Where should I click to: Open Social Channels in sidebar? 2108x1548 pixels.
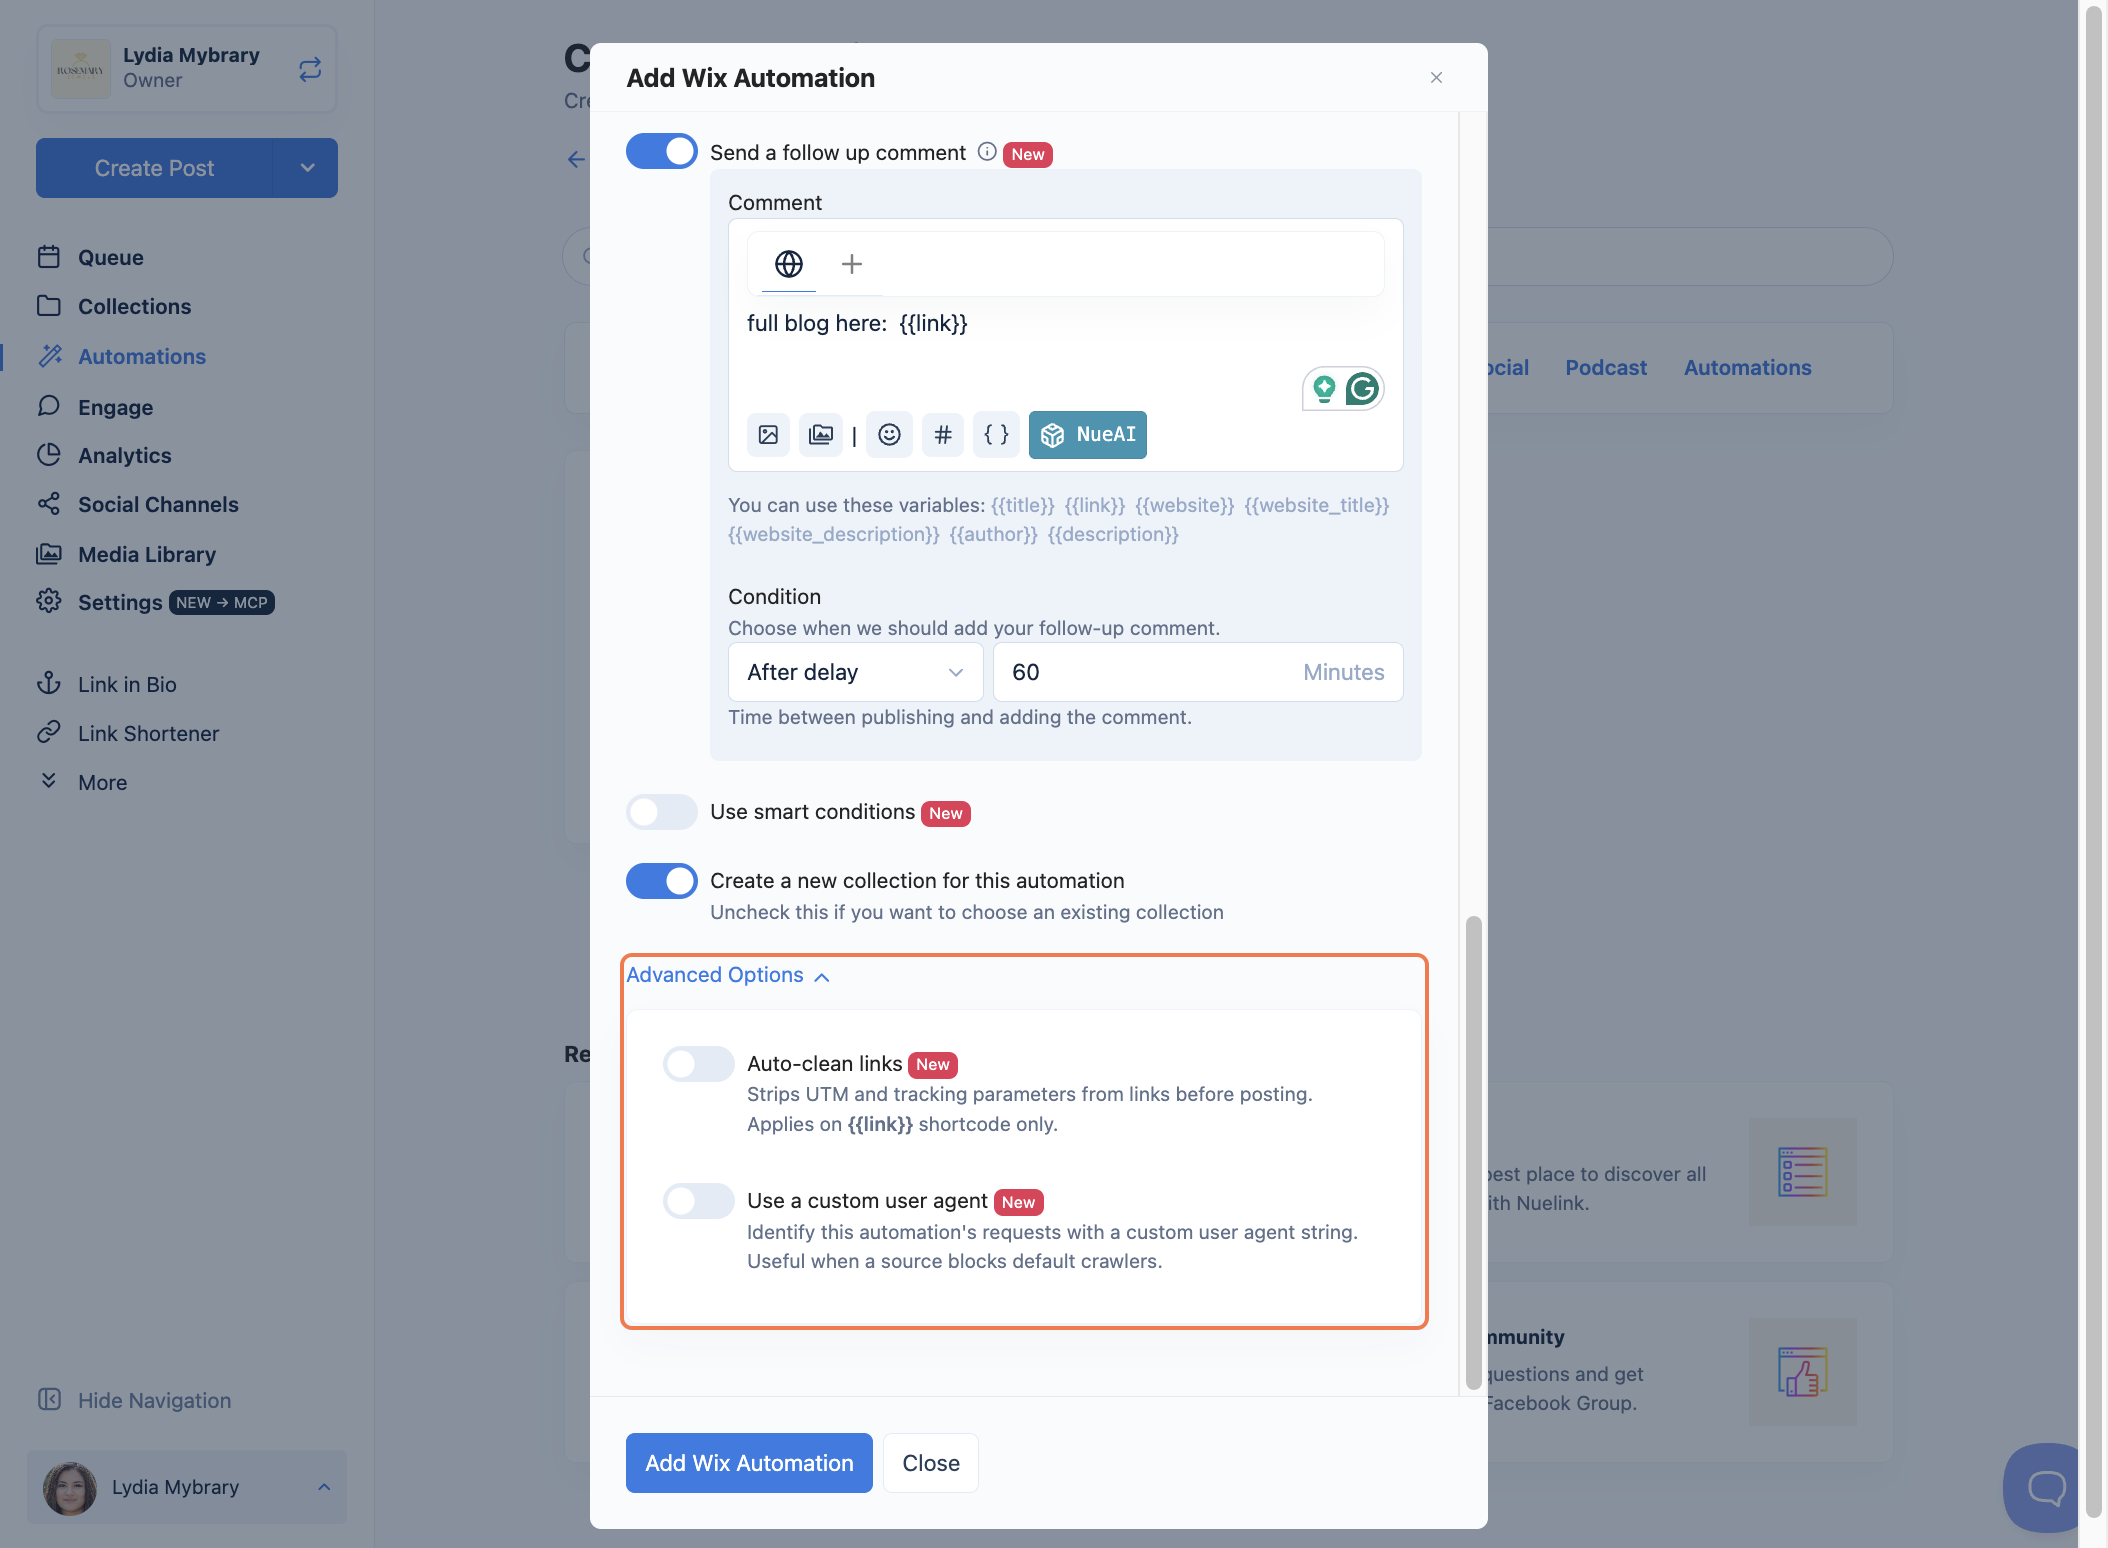pos(138,504)
